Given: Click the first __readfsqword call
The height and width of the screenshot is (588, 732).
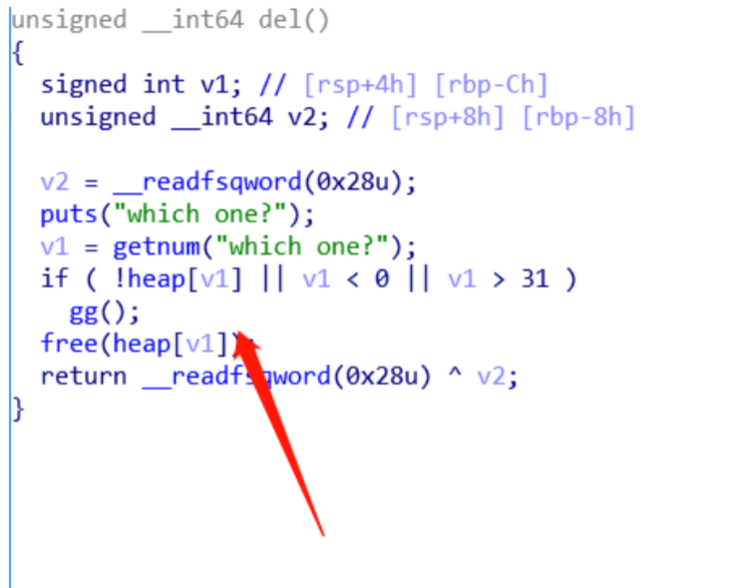Looking at the screenshot, I should click(x=208, y=182).
